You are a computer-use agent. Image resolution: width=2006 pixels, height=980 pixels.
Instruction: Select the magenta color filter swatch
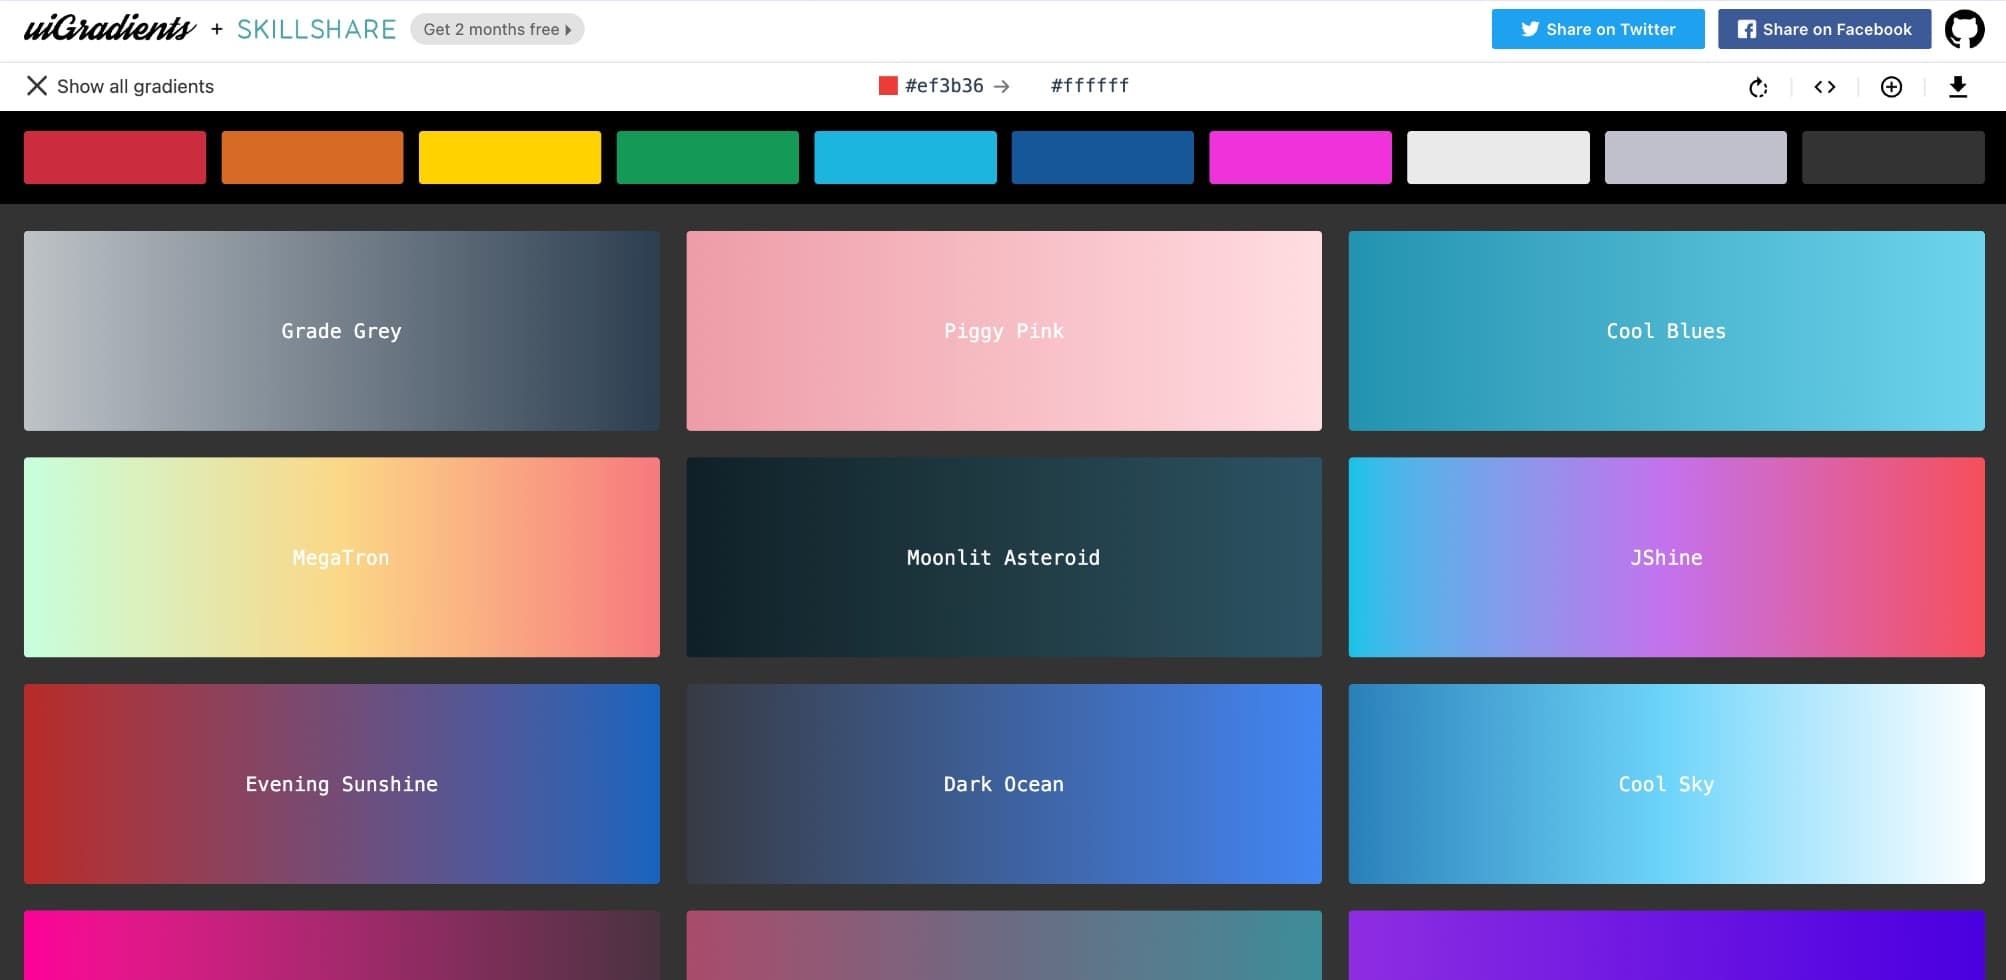1300,157
